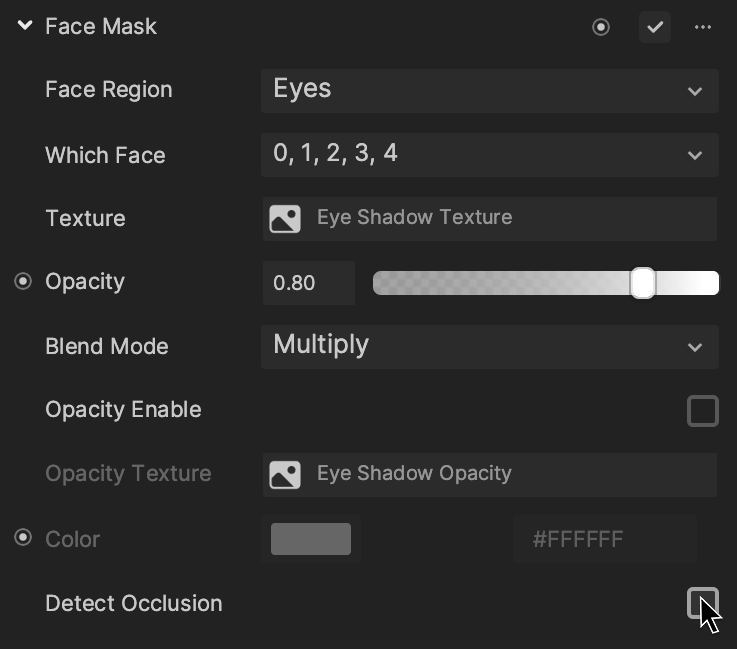Viewport: 737px width, 649px height.
Task: Open the Which Face dropdown
Action: tap(490, 155)
